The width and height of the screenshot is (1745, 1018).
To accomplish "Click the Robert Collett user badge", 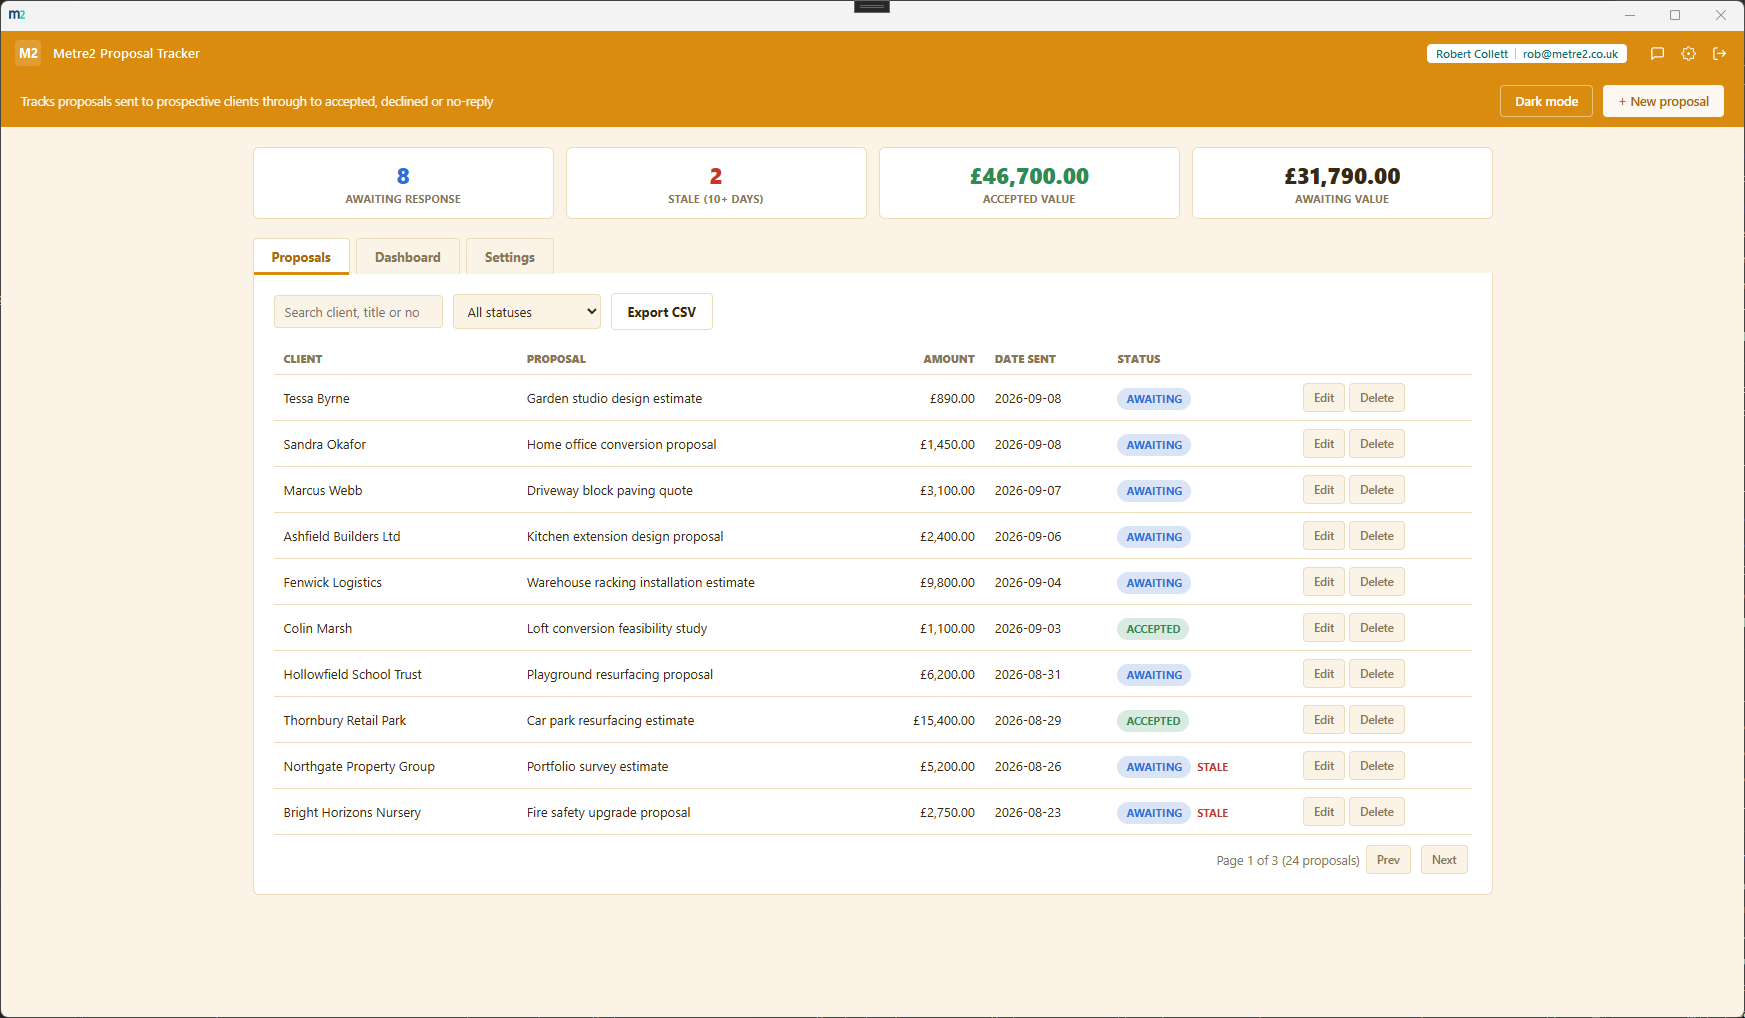I will click(1526, 54).
